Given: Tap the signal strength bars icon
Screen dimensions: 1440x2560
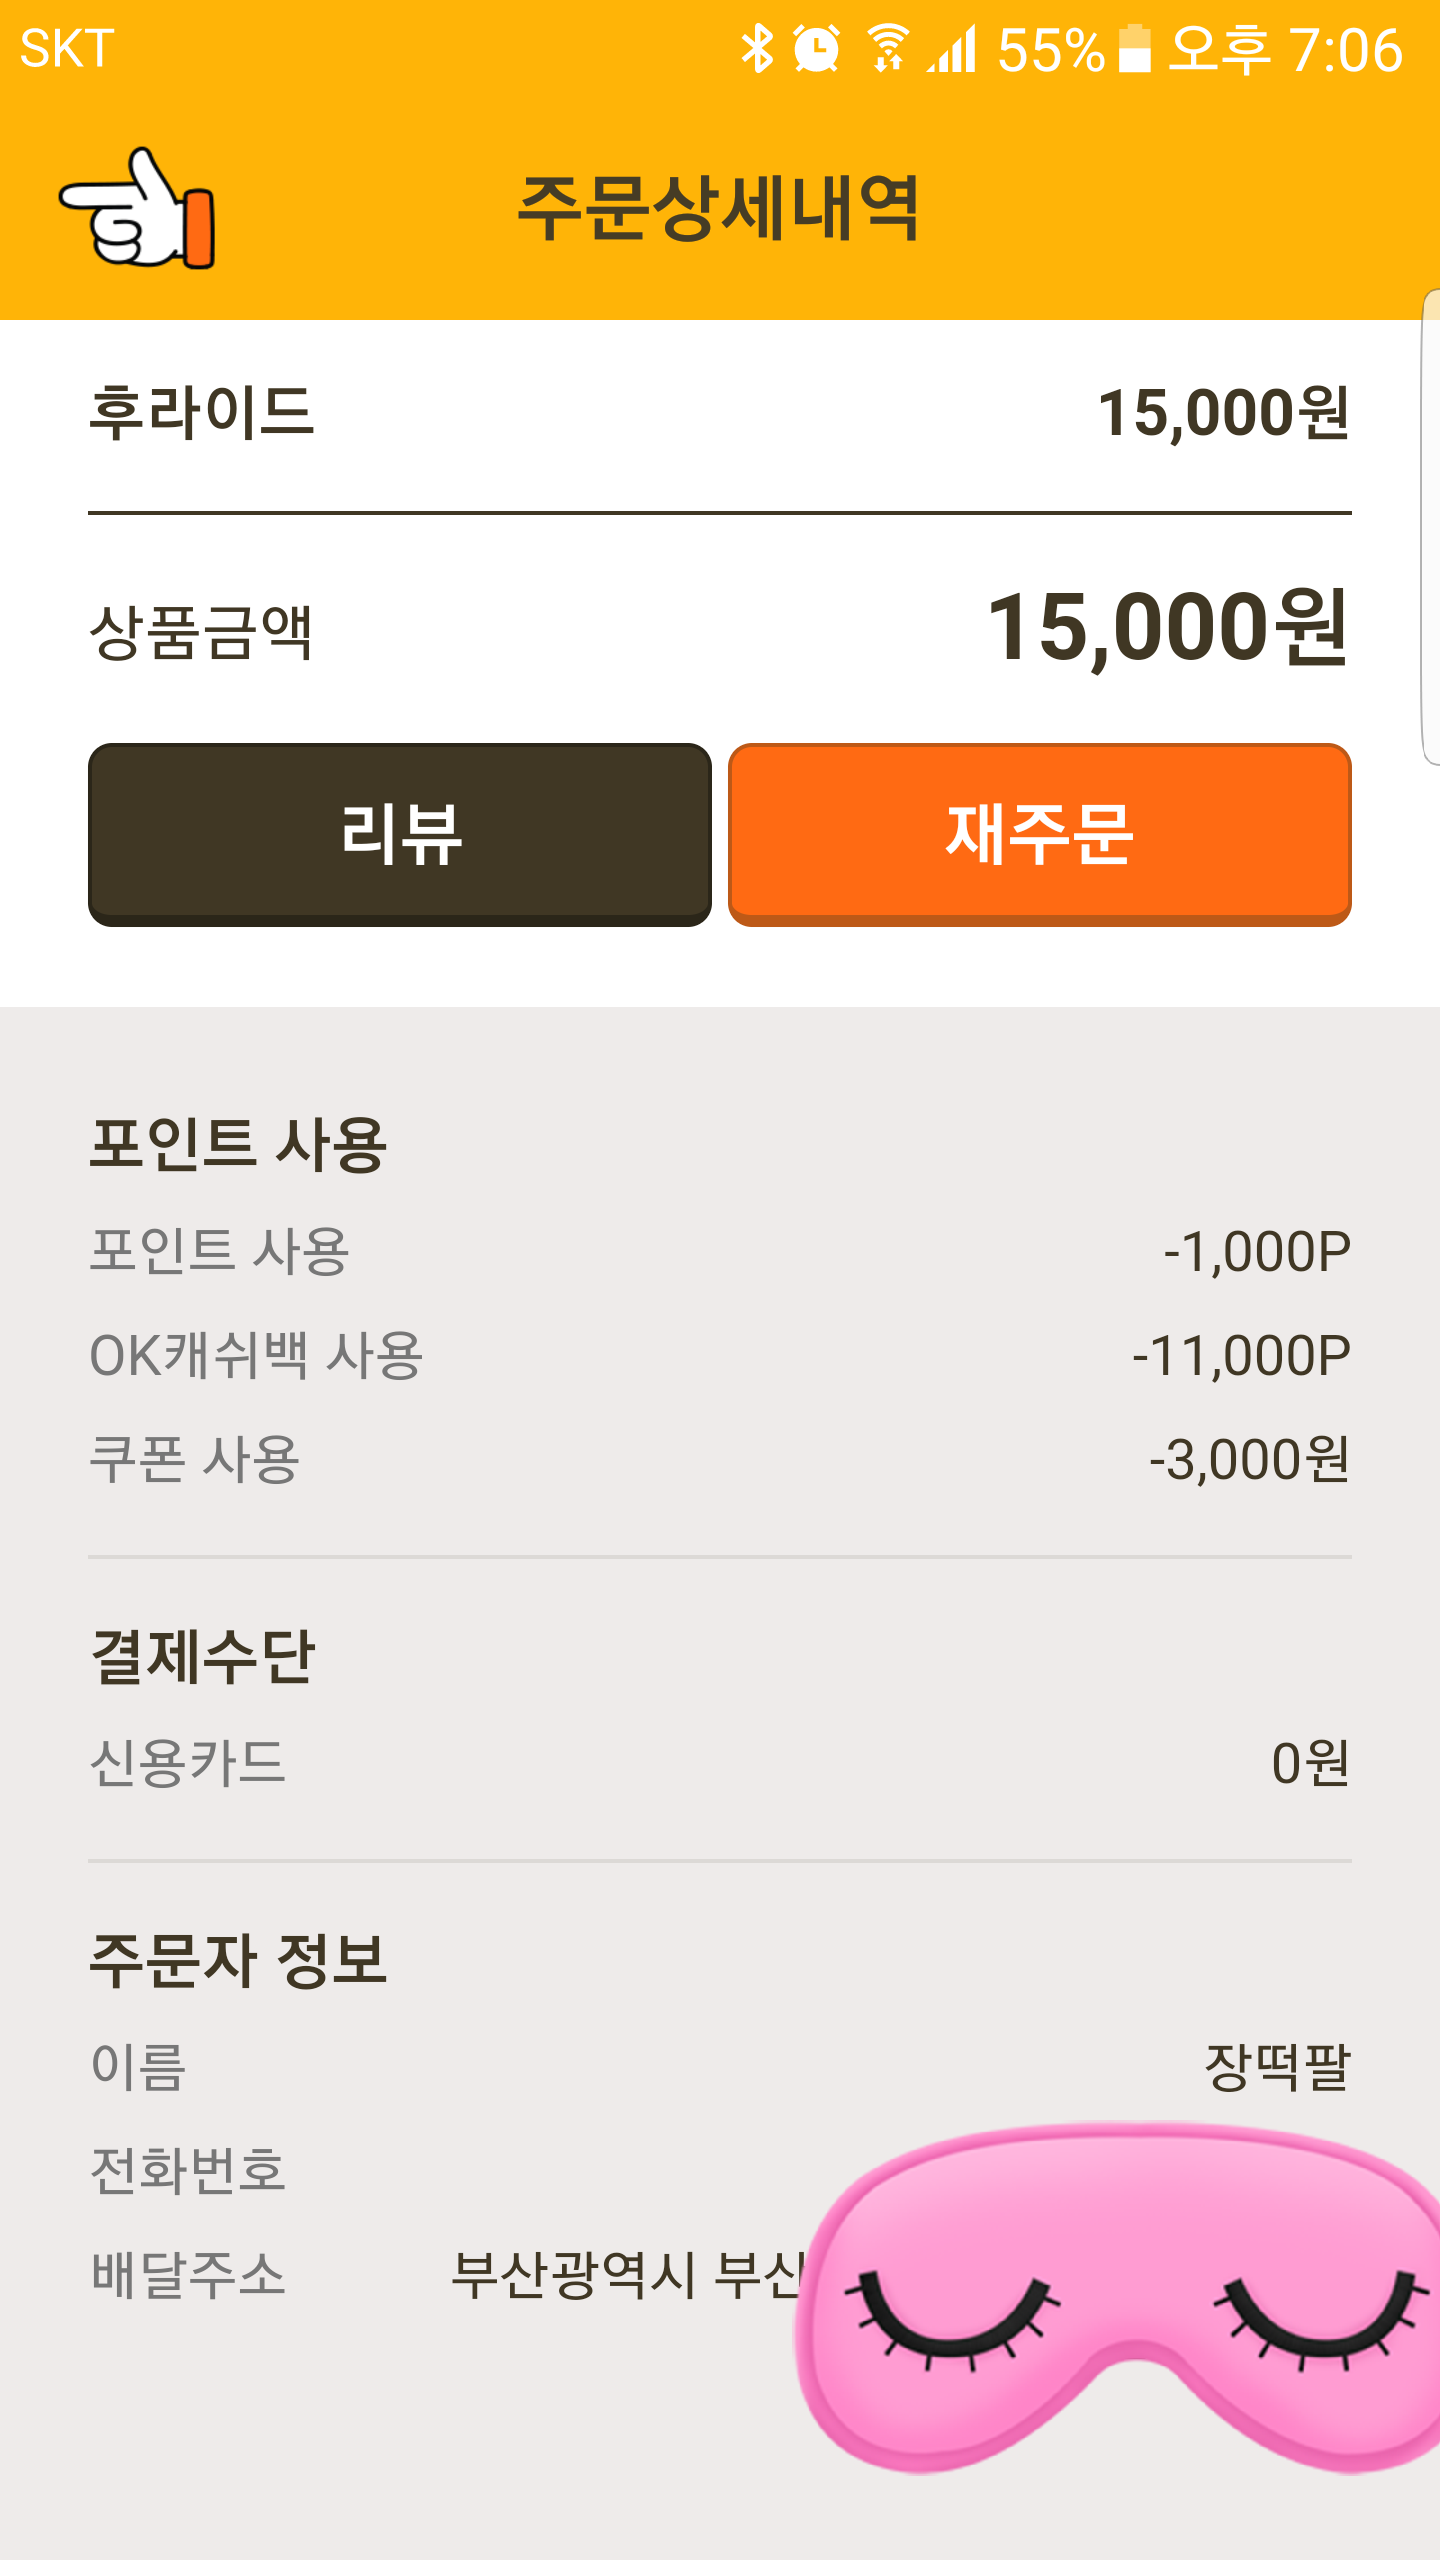Looking at the screenshot, I should pos(951,49).
